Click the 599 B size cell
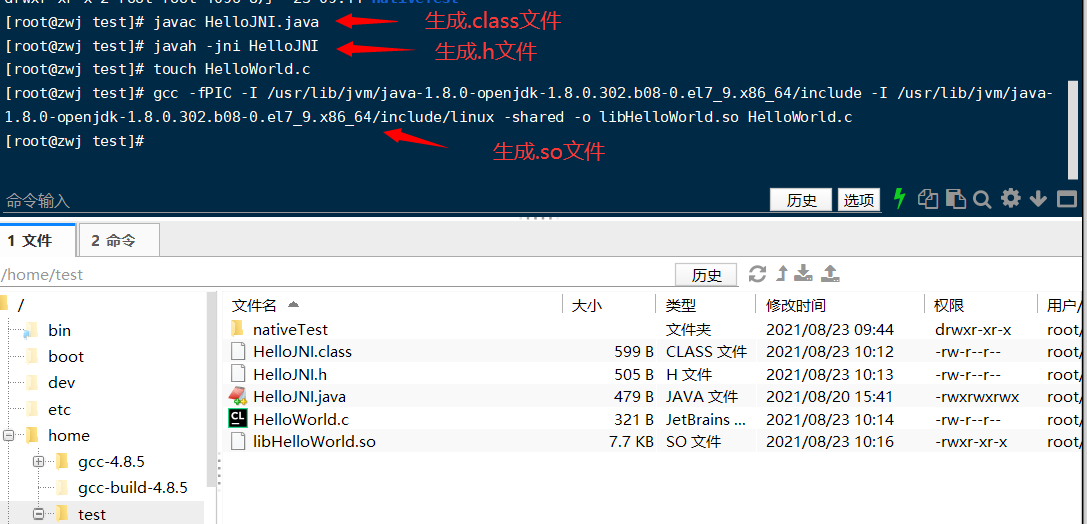The image size is (1087, 524). (x=634, y=351)
